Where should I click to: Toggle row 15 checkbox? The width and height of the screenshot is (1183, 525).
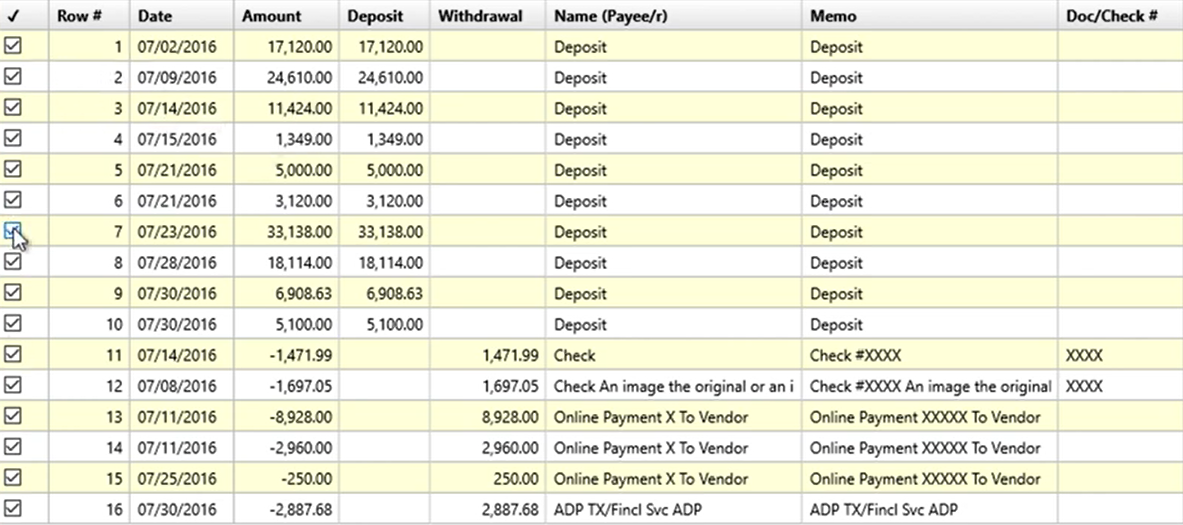(13, 478)
